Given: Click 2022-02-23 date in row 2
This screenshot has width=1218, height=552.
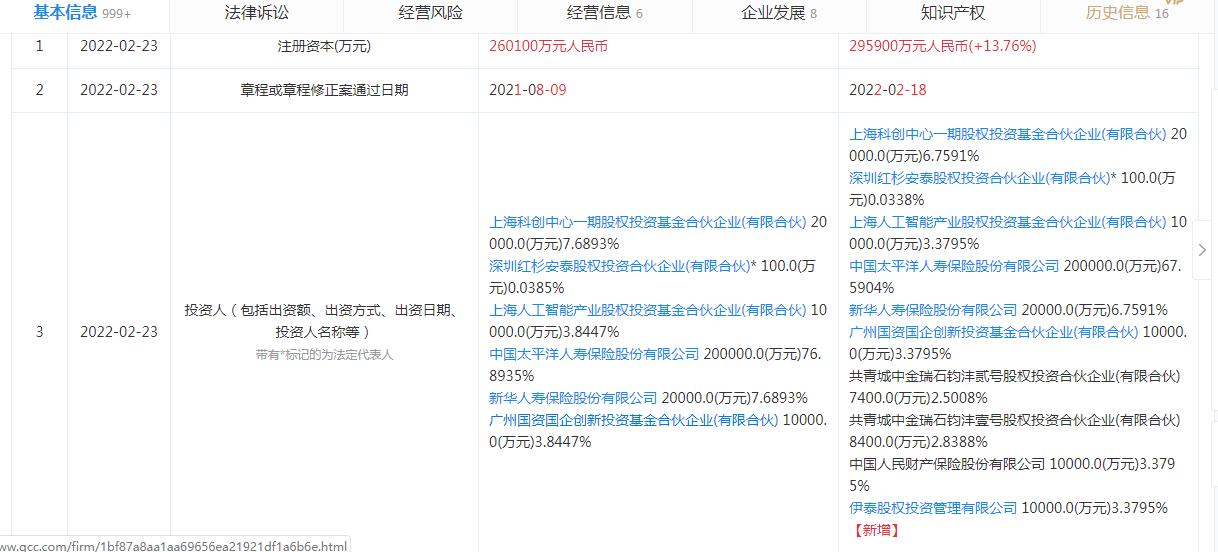Looking at the screenshot, I should pyautogui.click(x=119, y=90).
